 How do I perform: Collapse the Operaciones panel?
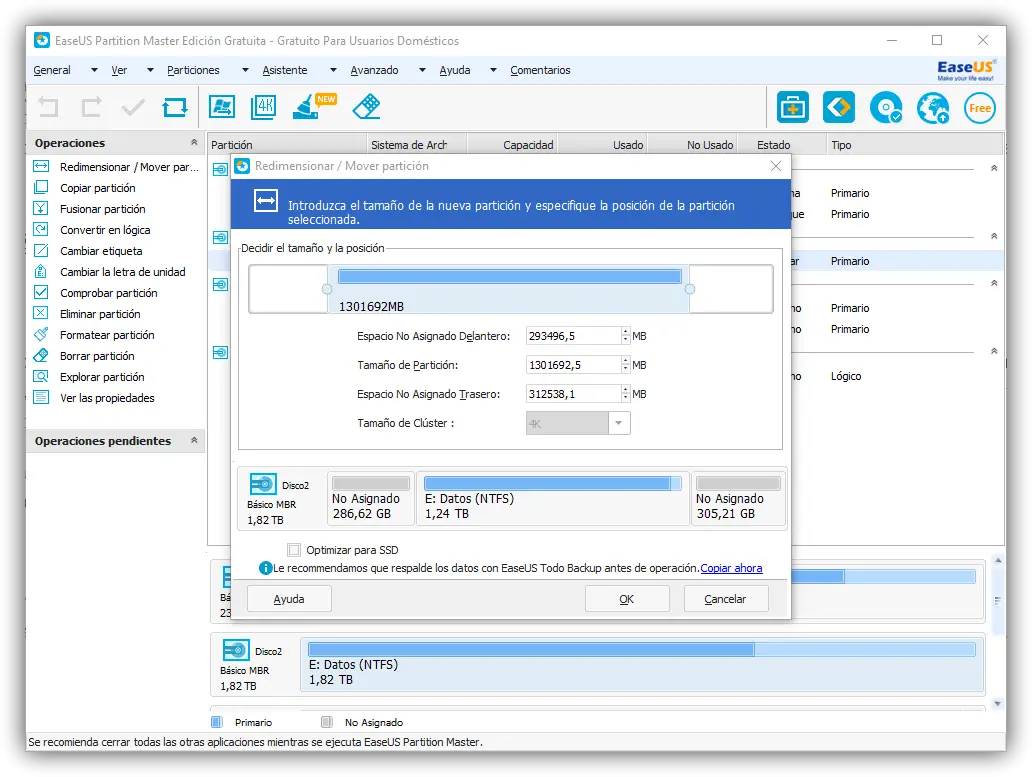[194, 143]
